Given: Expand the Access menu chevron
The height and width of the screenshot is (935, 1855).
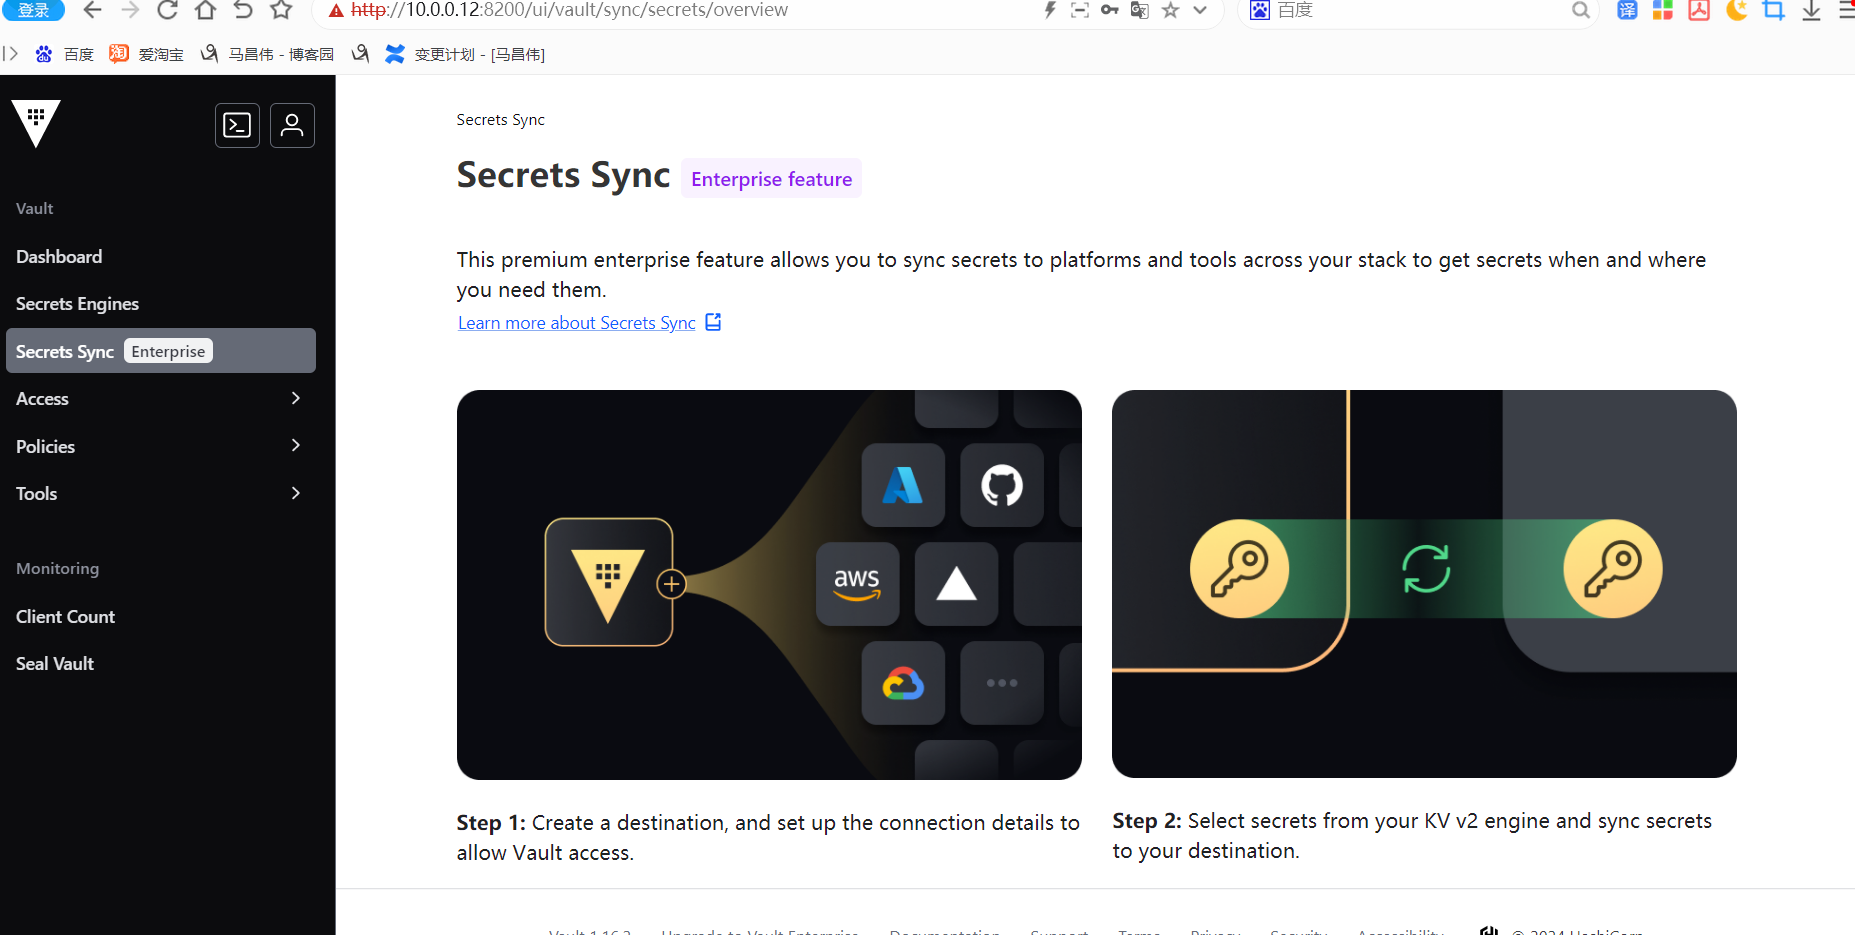Looking at the screenshot, I should [x=295, y=398].
